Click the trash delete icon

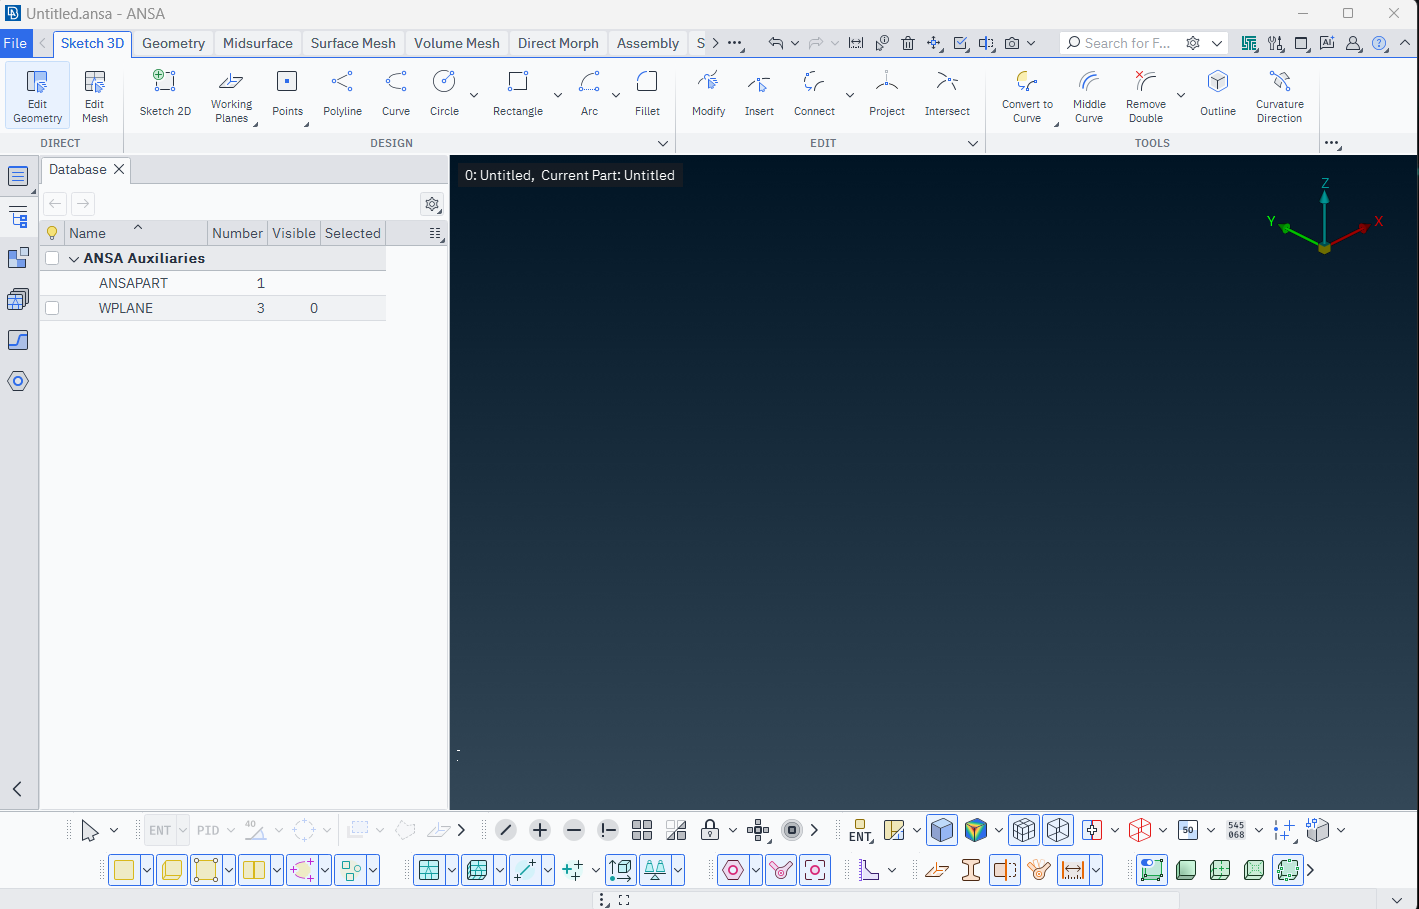coord(908,43)
